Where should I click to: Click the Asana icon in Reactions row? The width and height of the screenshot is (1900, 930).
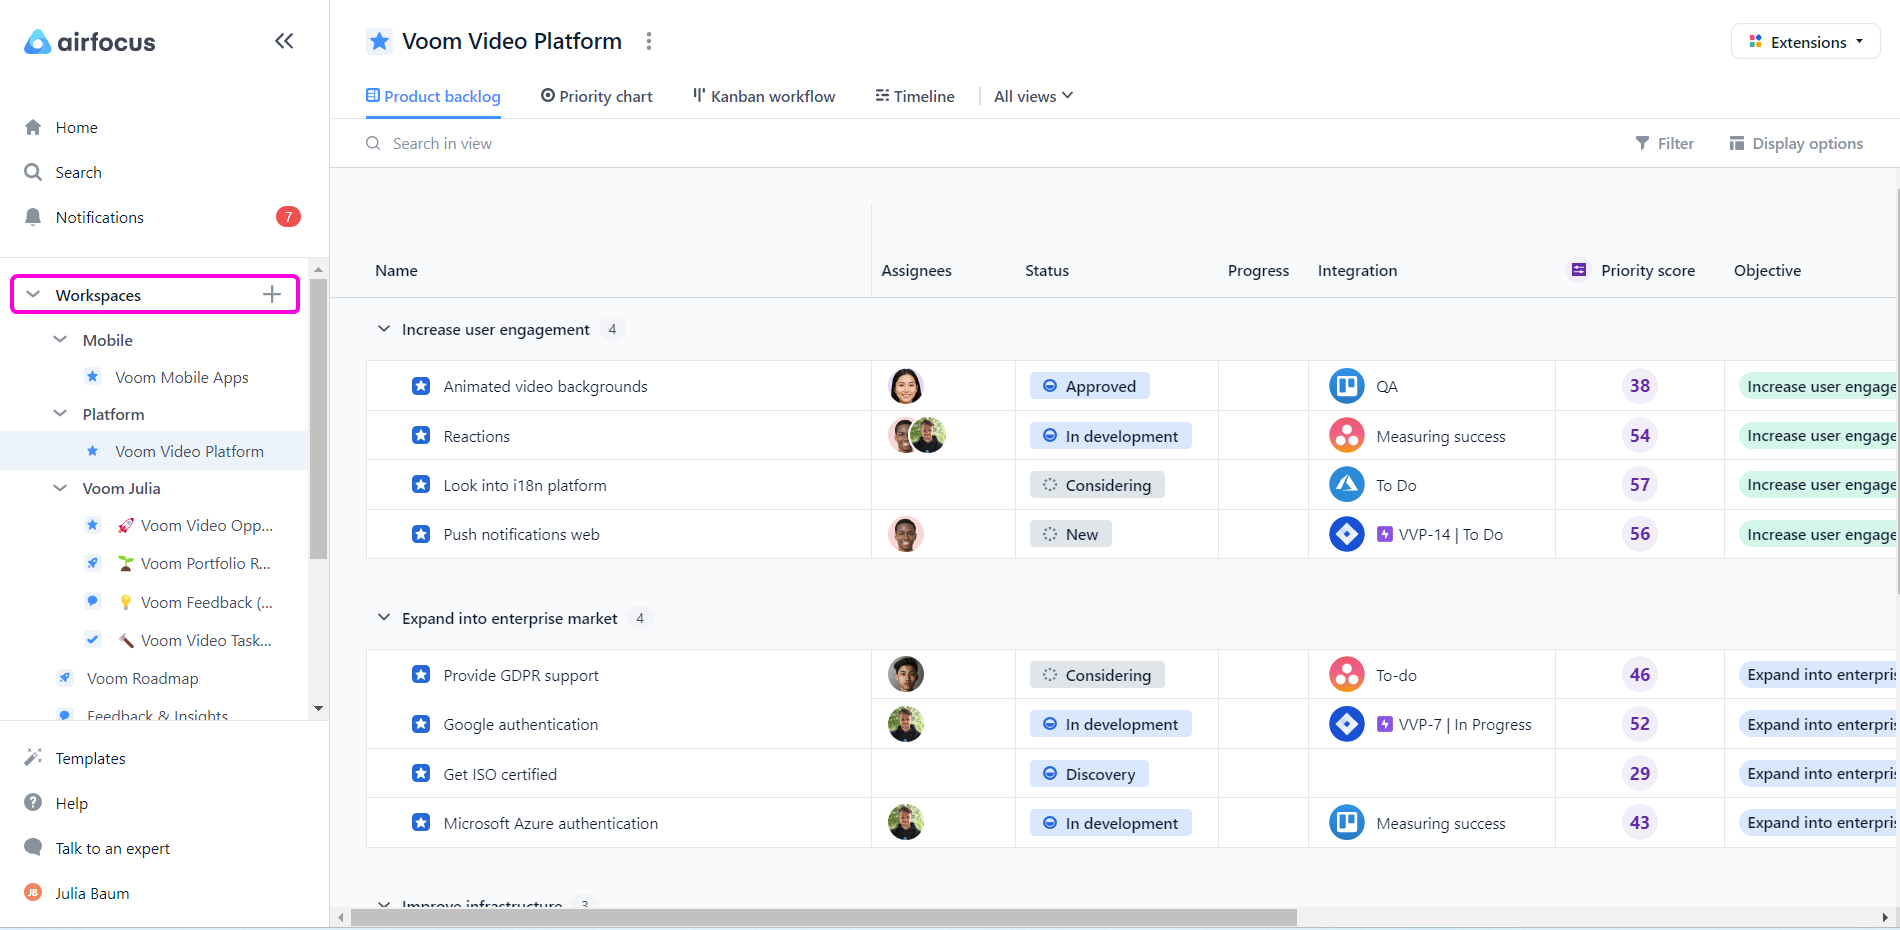(x=1346, y=436)
